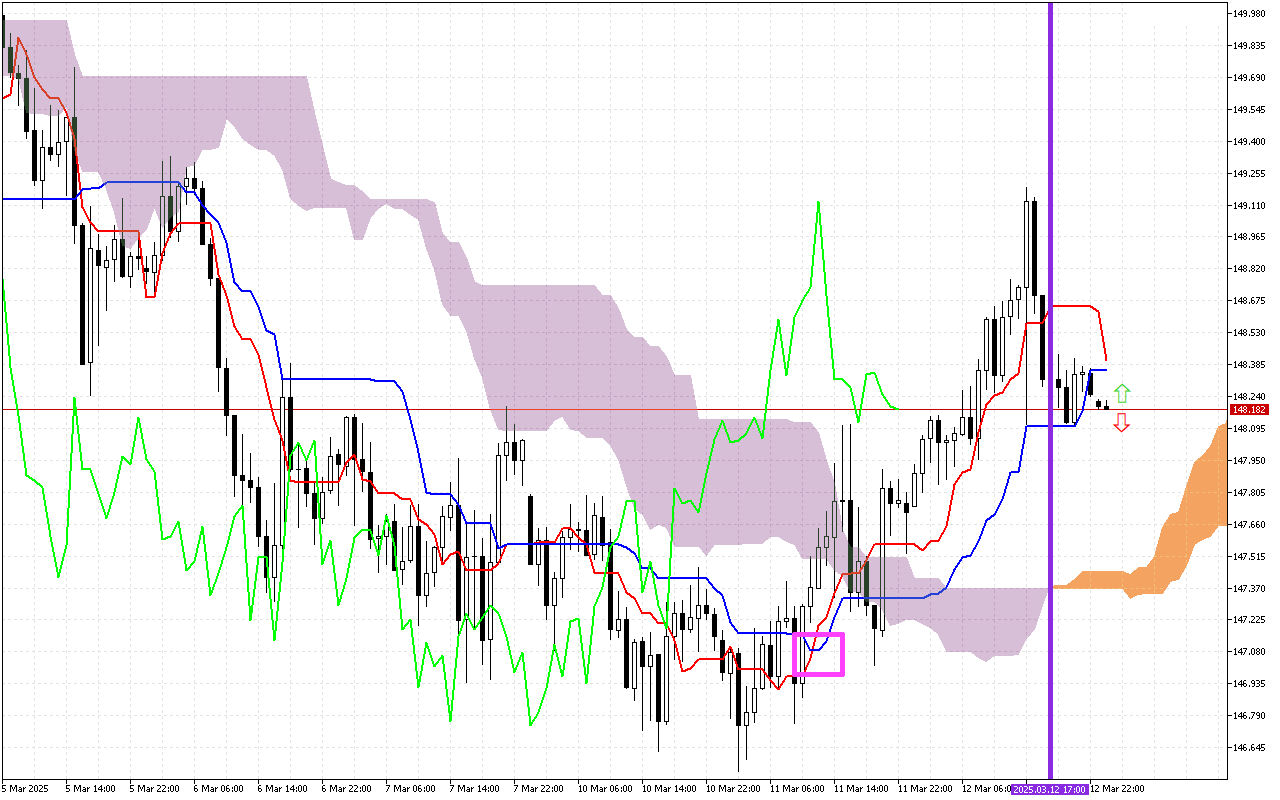
Task: Click the 5 Mar 22:00 time label
Action: tap(154, 789)
